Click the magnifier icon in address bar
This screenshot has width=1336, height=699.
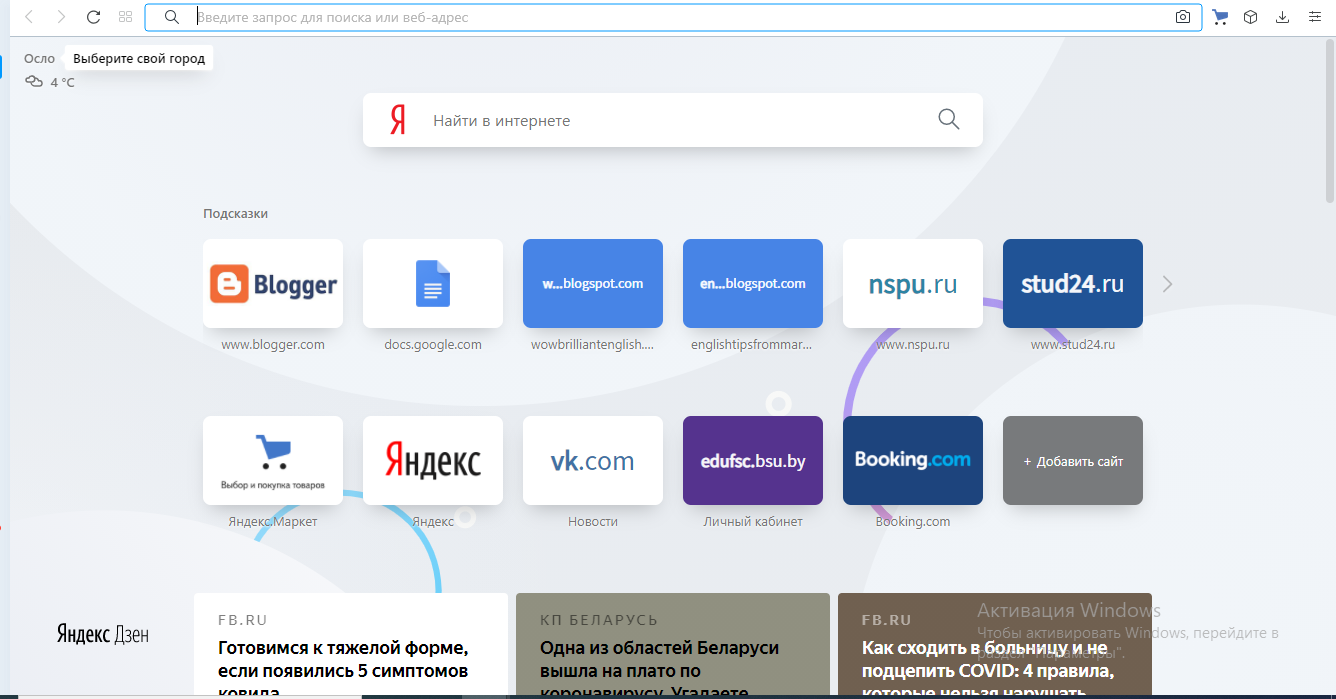pyautogui.click(x=172, y=17)
